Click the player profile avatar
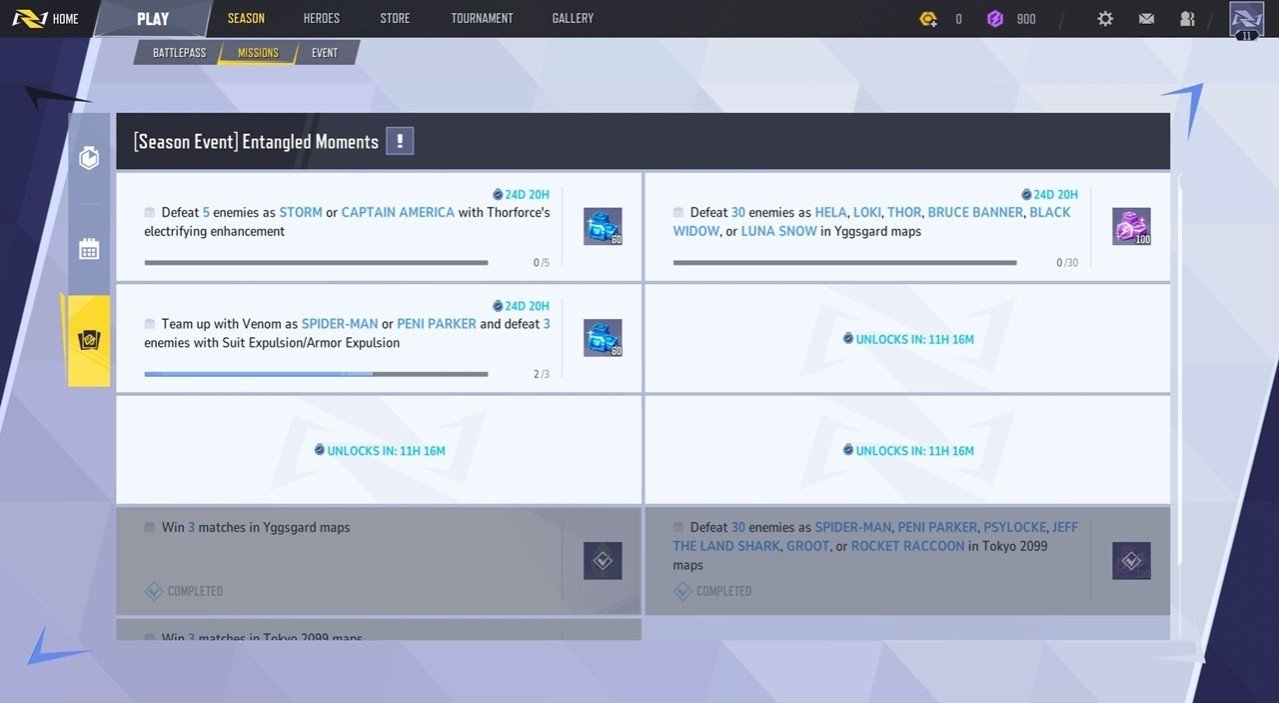The width and height of the screenshot is (1279, 703). 1247,19
